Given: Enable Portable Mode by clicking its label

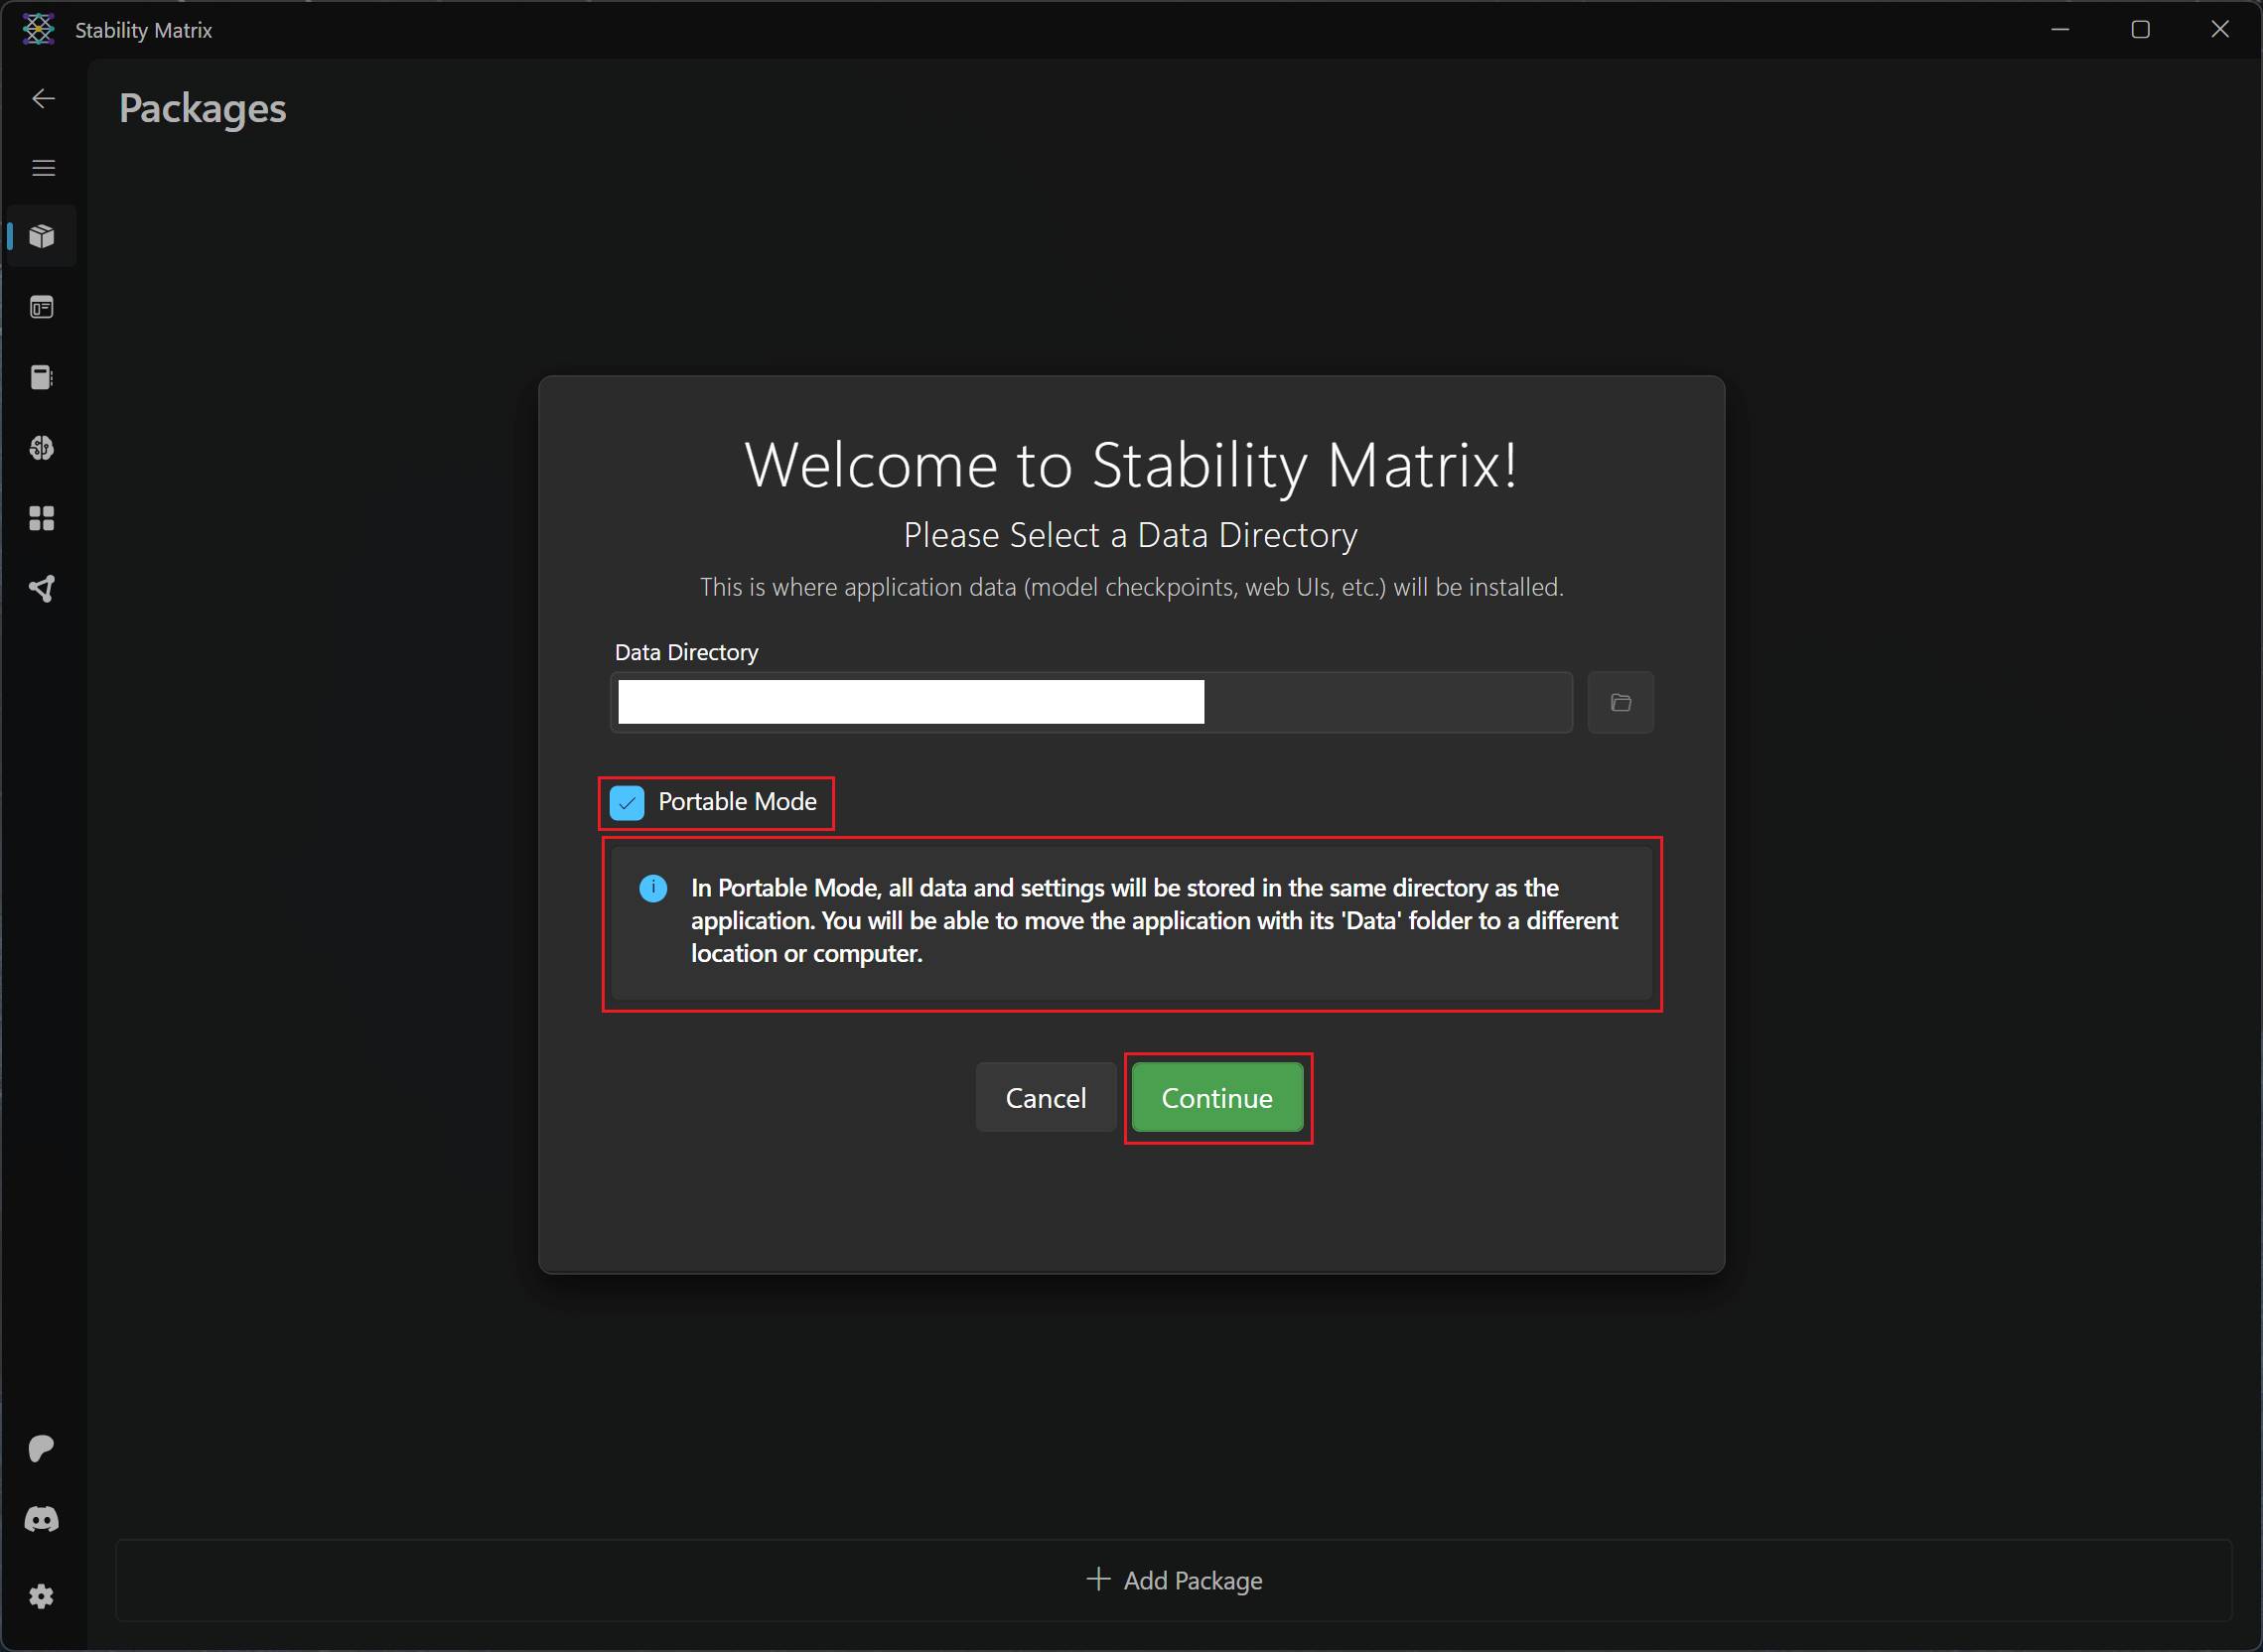Looking at the screenshot, I should (737, 802).
